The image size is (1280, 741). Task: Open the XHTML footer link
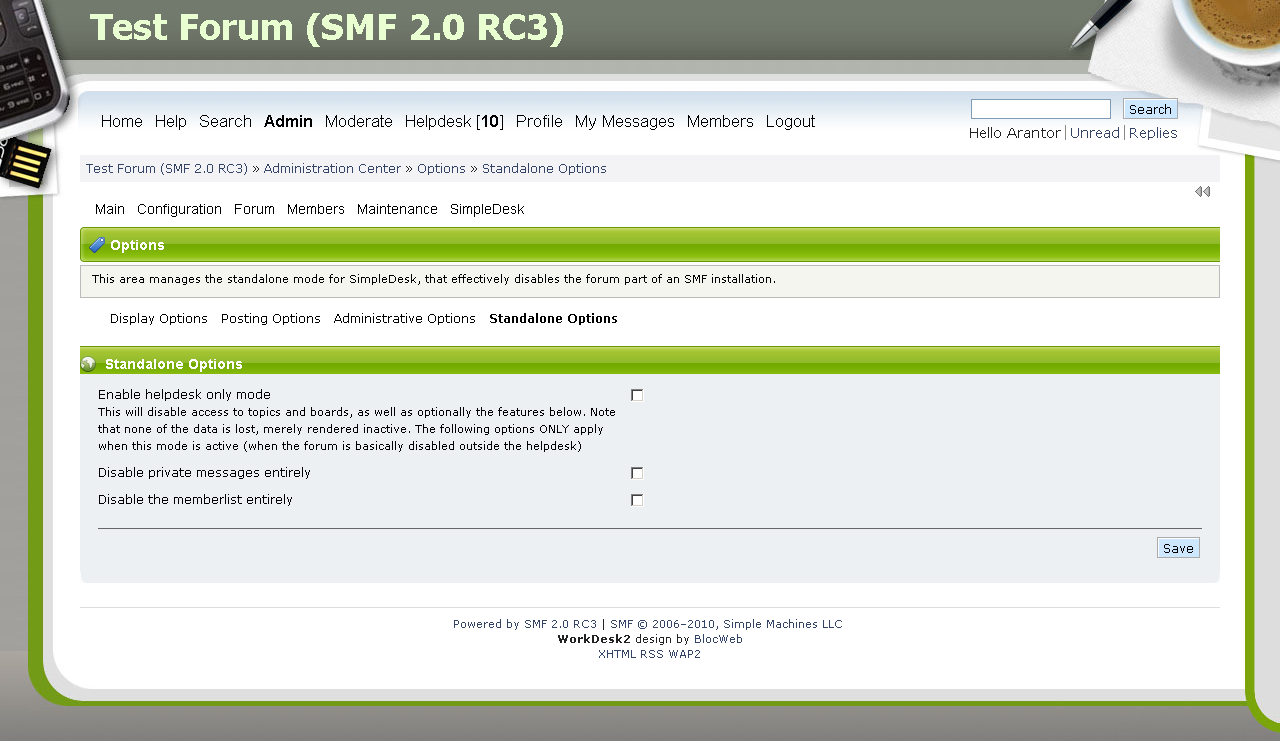tap(617, 654)
